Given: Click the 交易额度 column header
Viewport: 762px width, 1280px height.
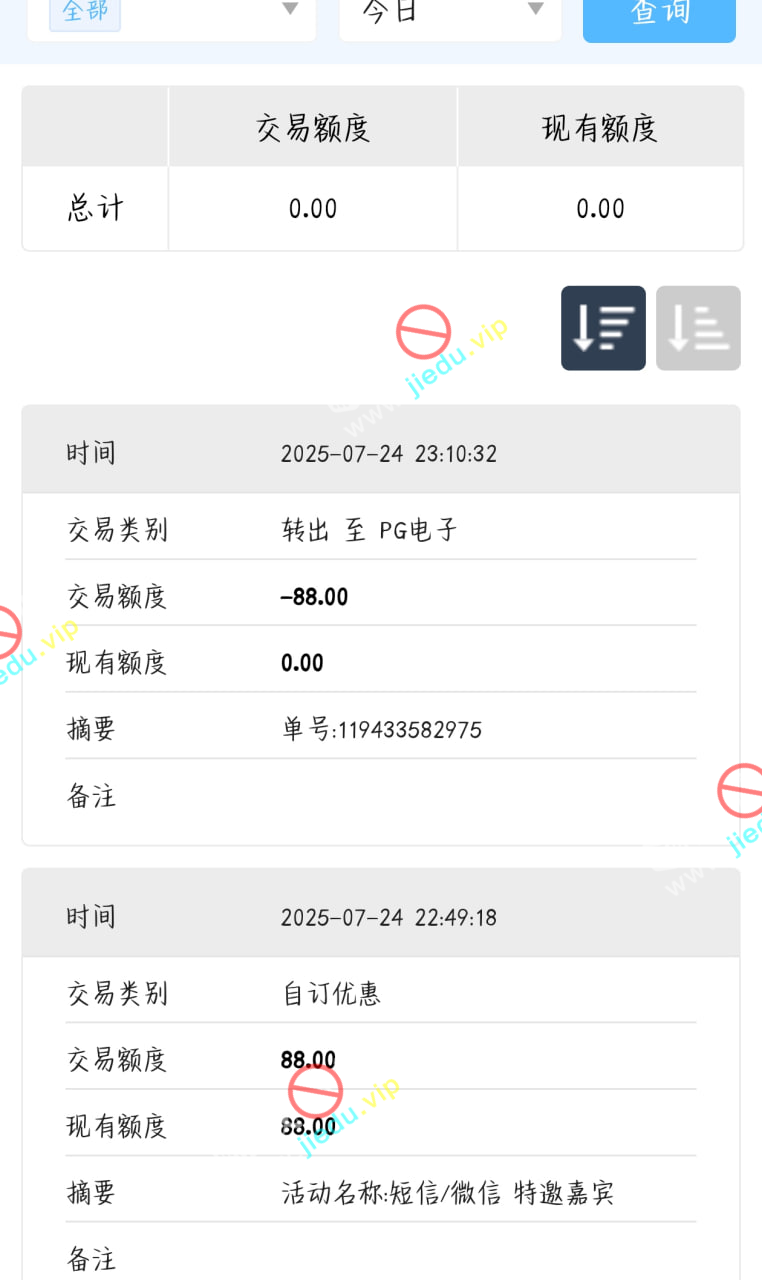Looking at the screenshot, I should pyautogui.click(x=313, y=128).
